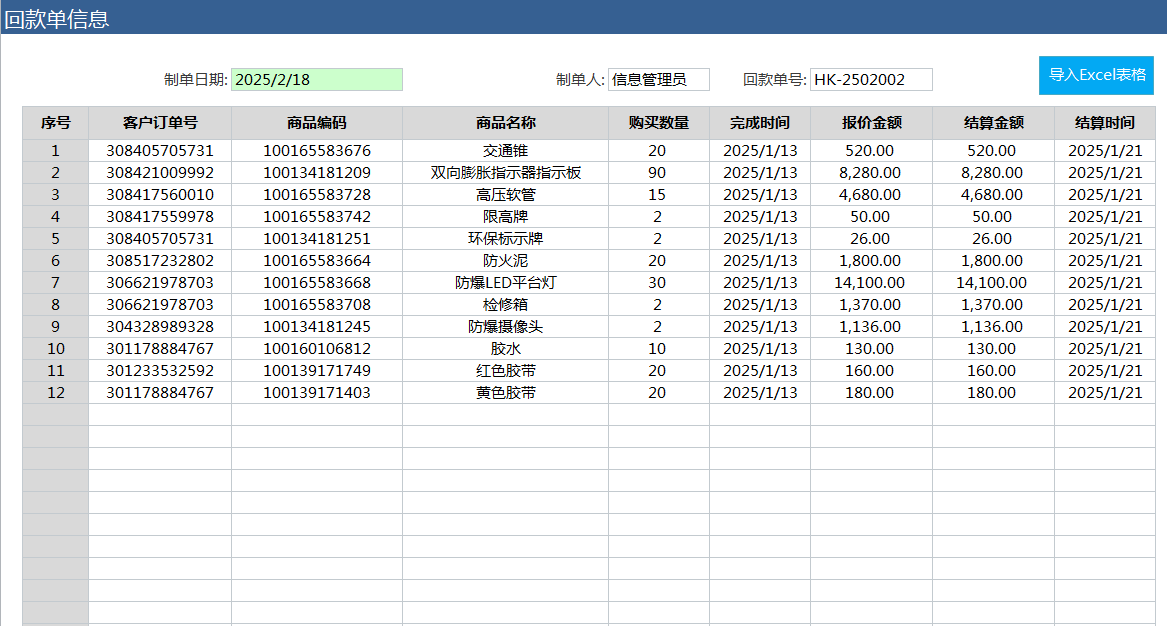Click product code 100165583676
The image size is (1167, 626).
(317, 151)
